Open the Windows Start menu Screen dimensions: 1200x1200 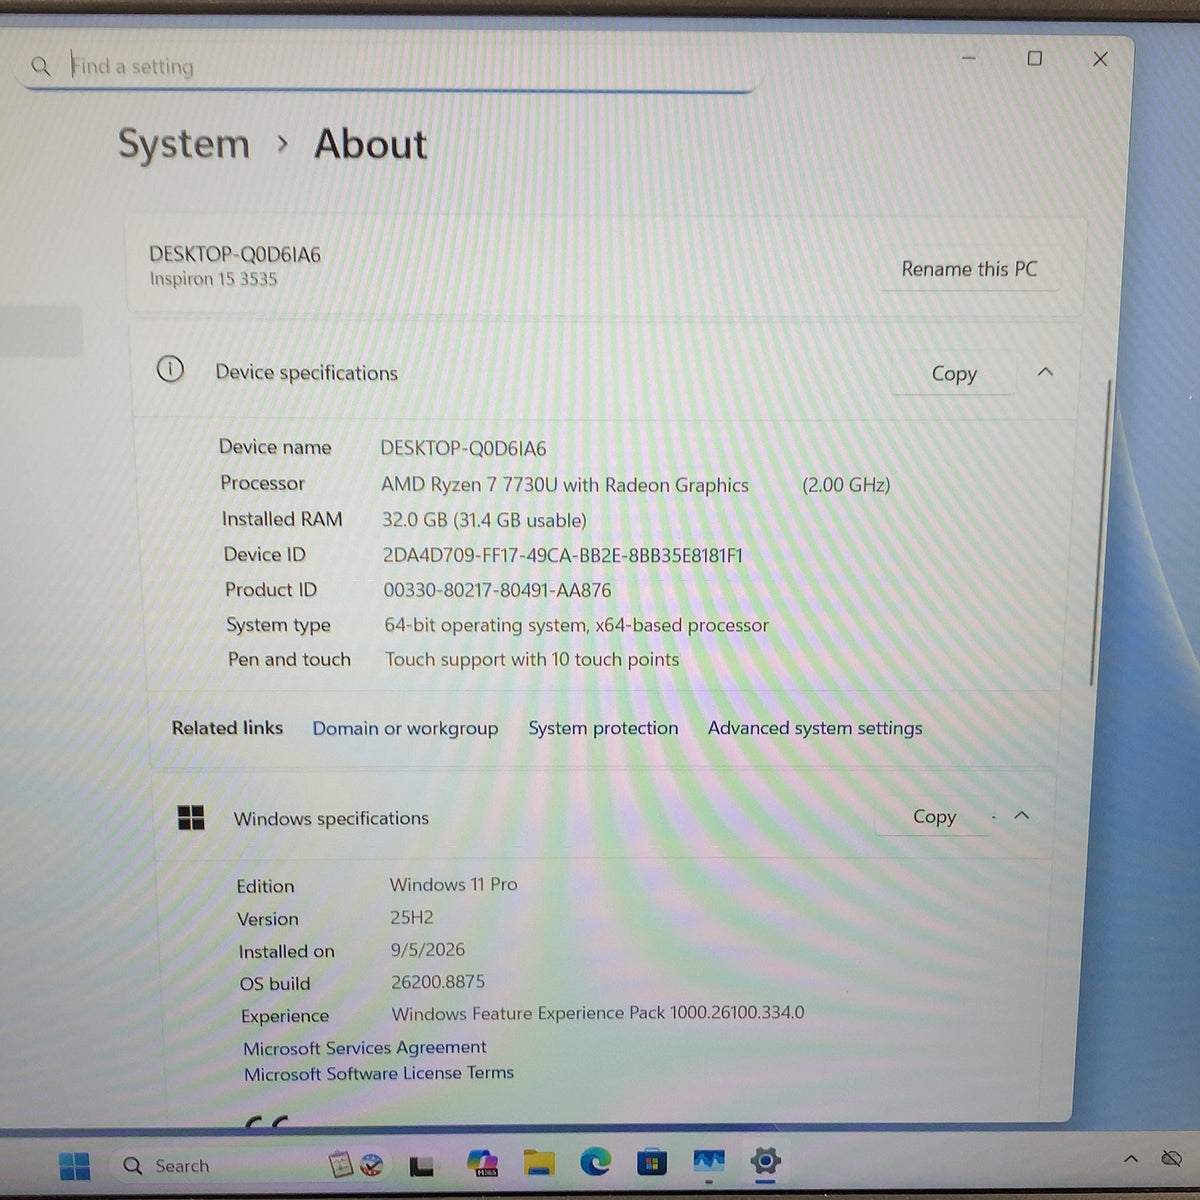pyautogui.click(x=74, y=1165)
